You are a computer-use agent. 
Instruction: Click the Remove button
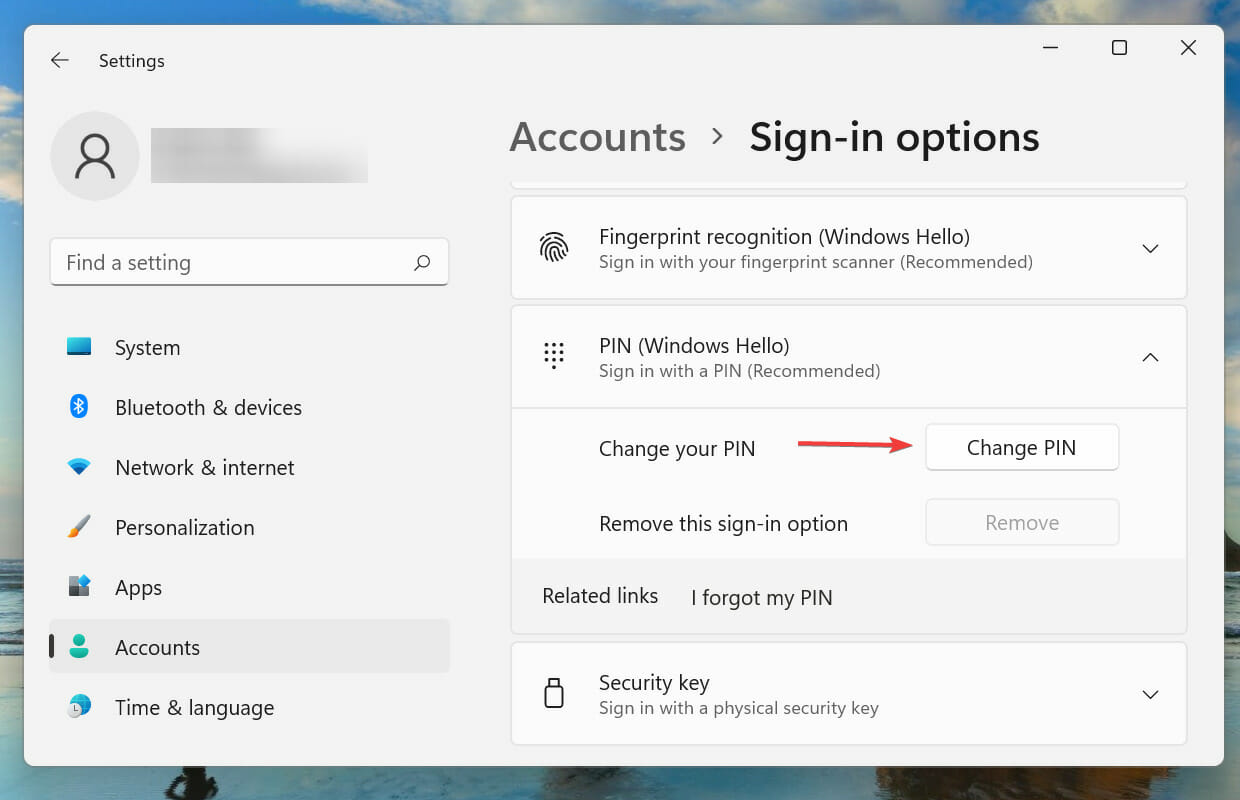[1022, 522]
